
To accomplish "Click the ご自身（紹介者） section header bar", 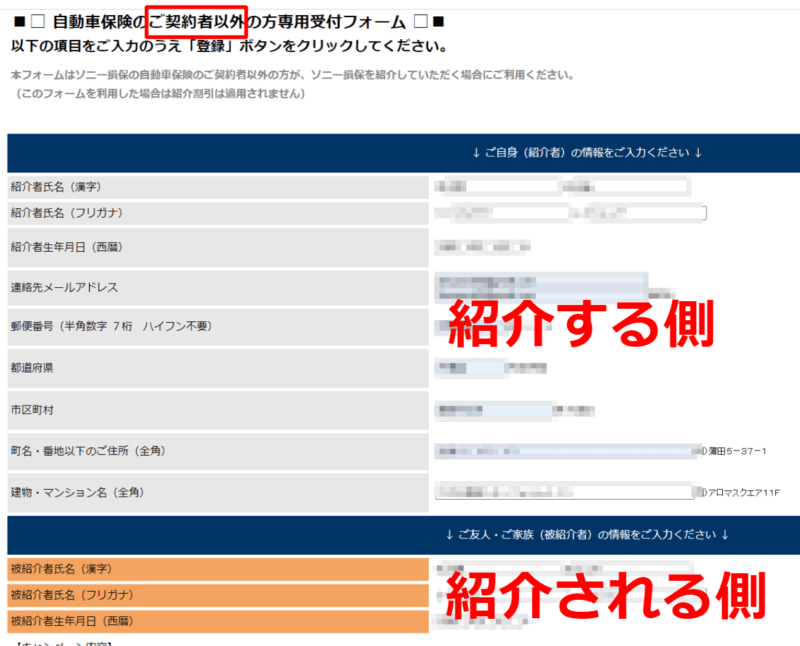I will click(x=586, y=153).
